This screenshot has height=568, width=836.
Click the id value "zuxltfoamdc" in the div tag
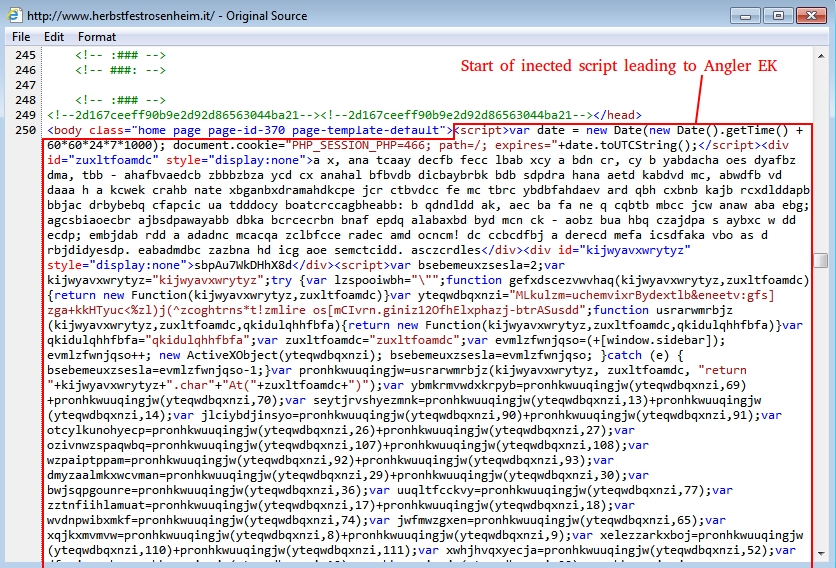tap(117, 160)
